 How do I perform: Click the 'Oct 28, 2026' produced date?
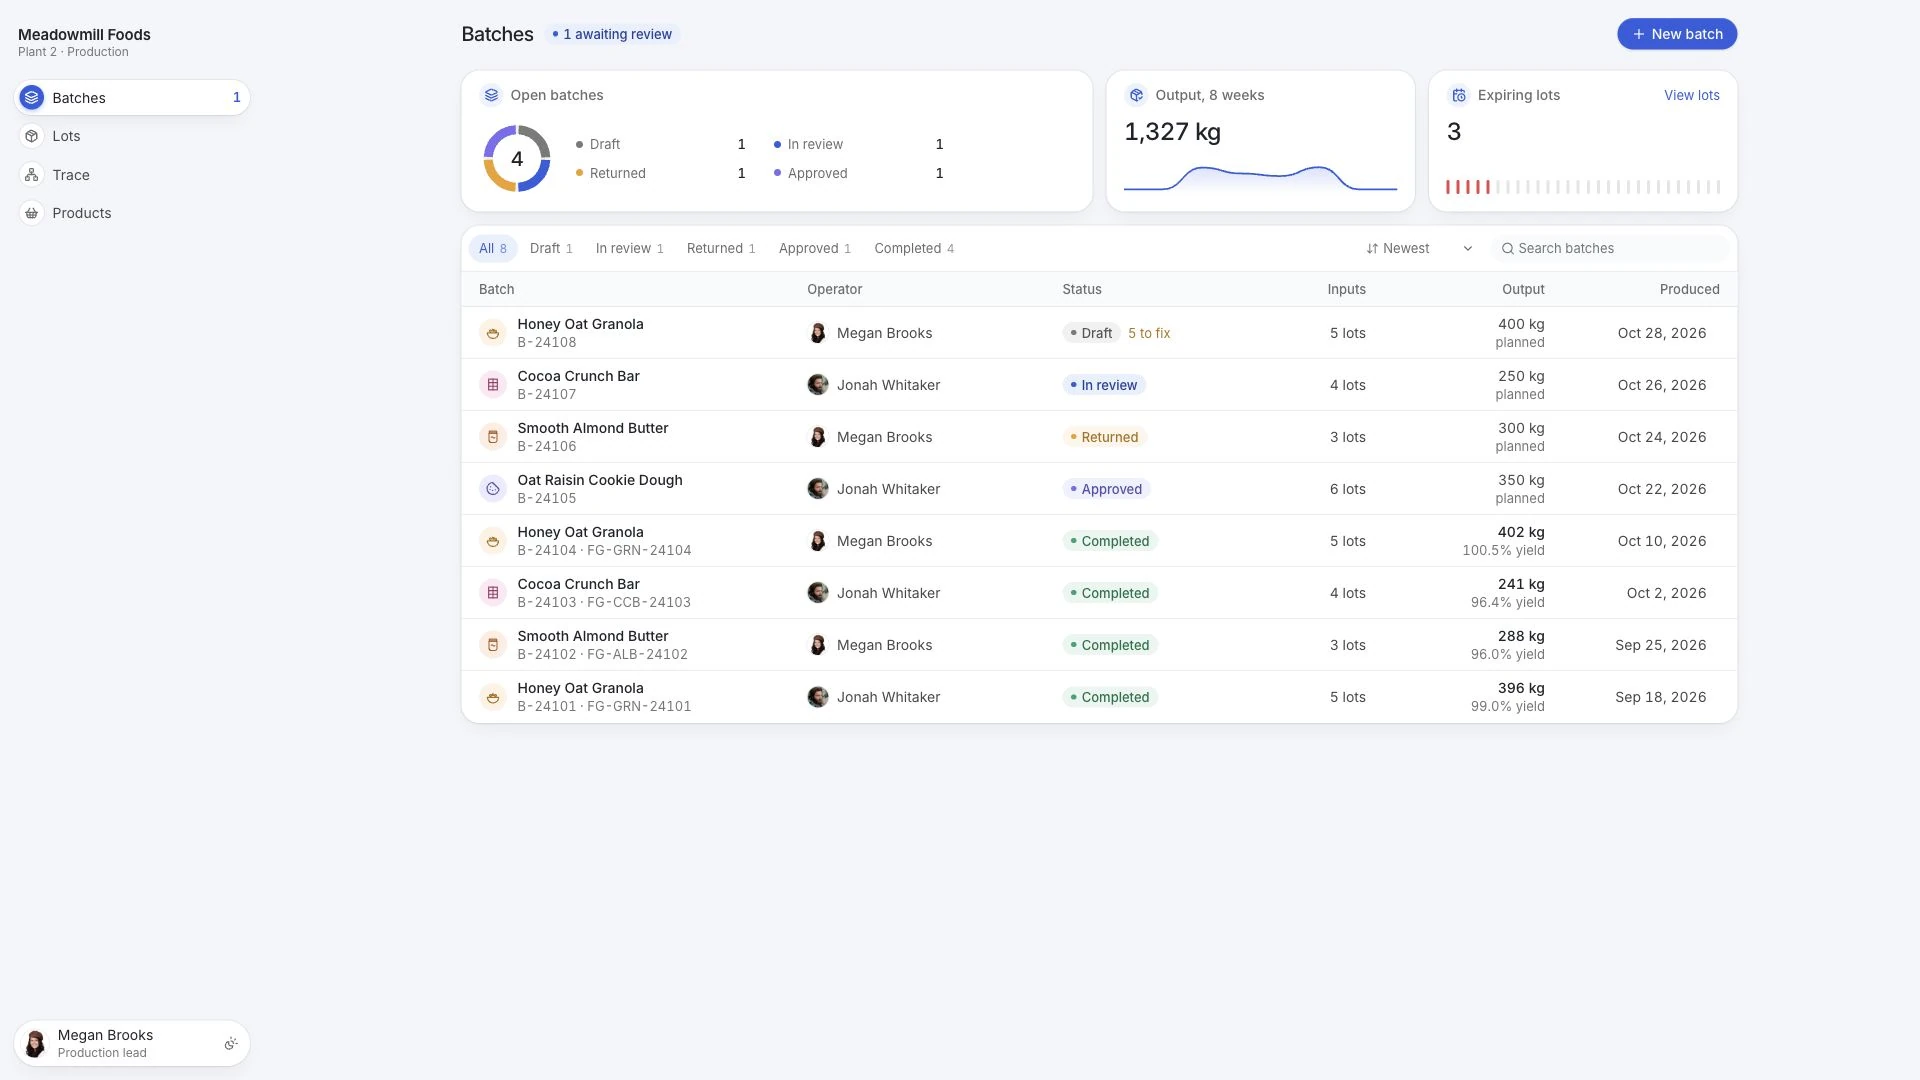pyautogui.click(x=1661, y=333)
